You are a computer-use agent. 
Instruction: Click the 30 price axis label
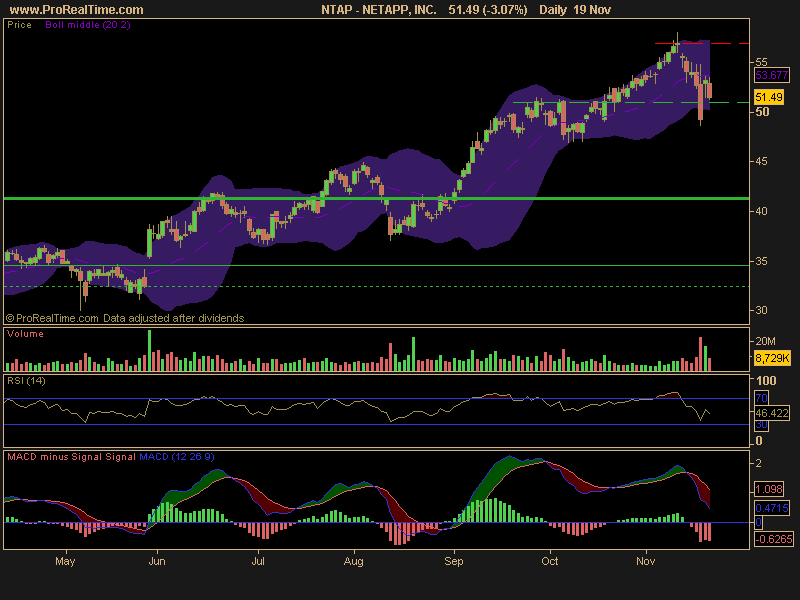coord(761,310)
